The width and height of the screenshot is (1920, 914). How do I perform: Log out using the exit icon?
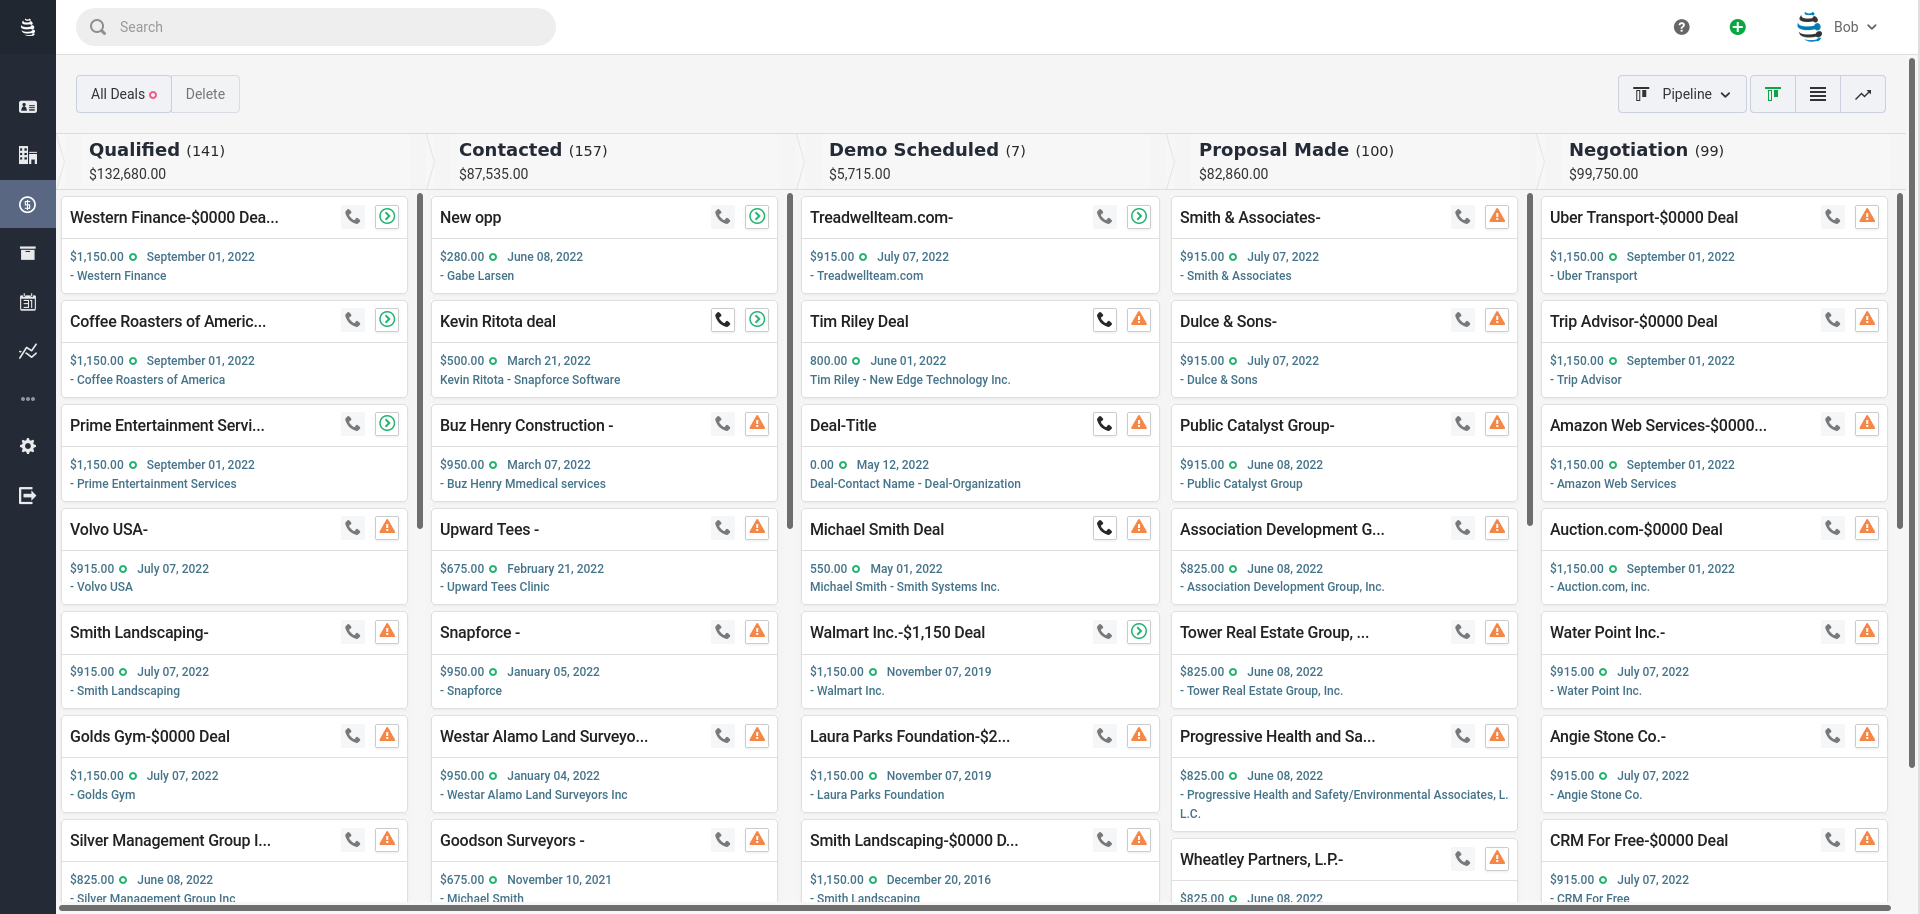(x=28, y=495)
